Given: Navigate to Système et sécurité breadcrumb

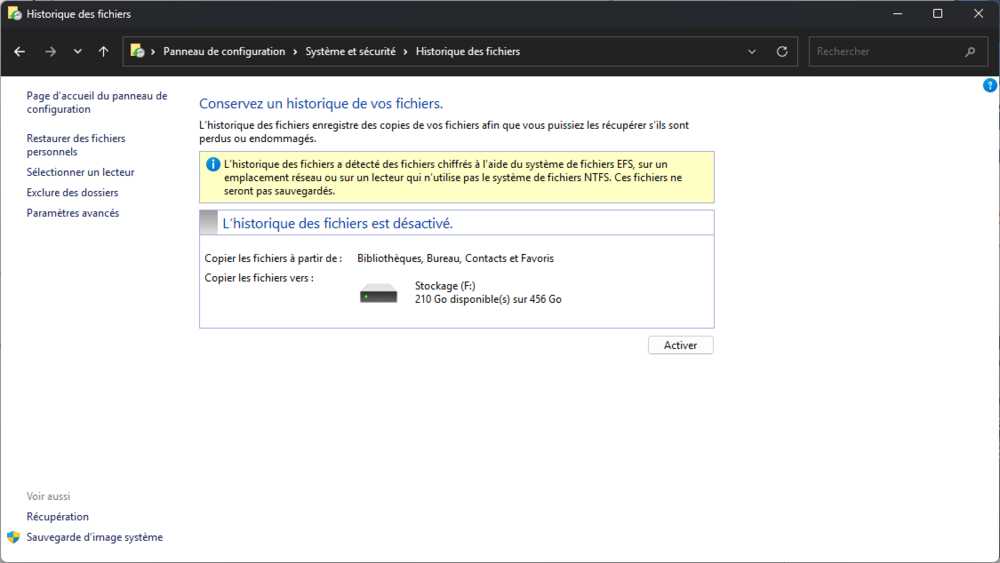Looking at the screenshot, I should [x=350, y=52].
